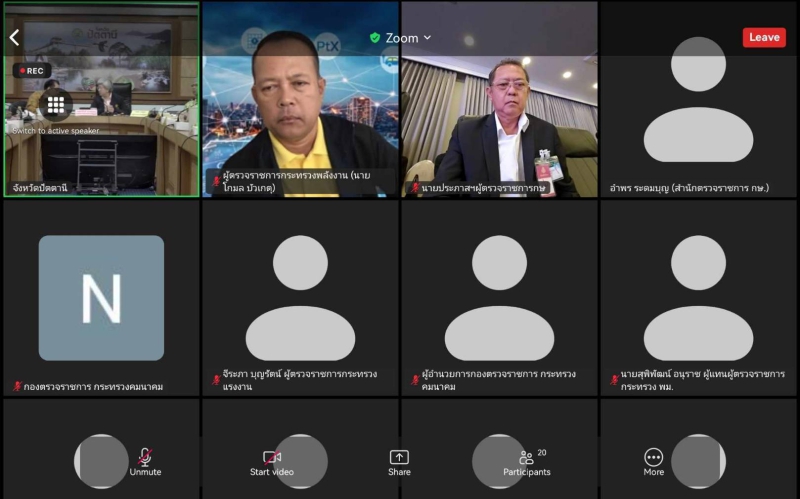The height and width of the screenshot is (499, 800).
Task: Select นายสุพิพัฒน์ อนุราช participant tile
Action: pyautogui.click(x=698, y=297)
